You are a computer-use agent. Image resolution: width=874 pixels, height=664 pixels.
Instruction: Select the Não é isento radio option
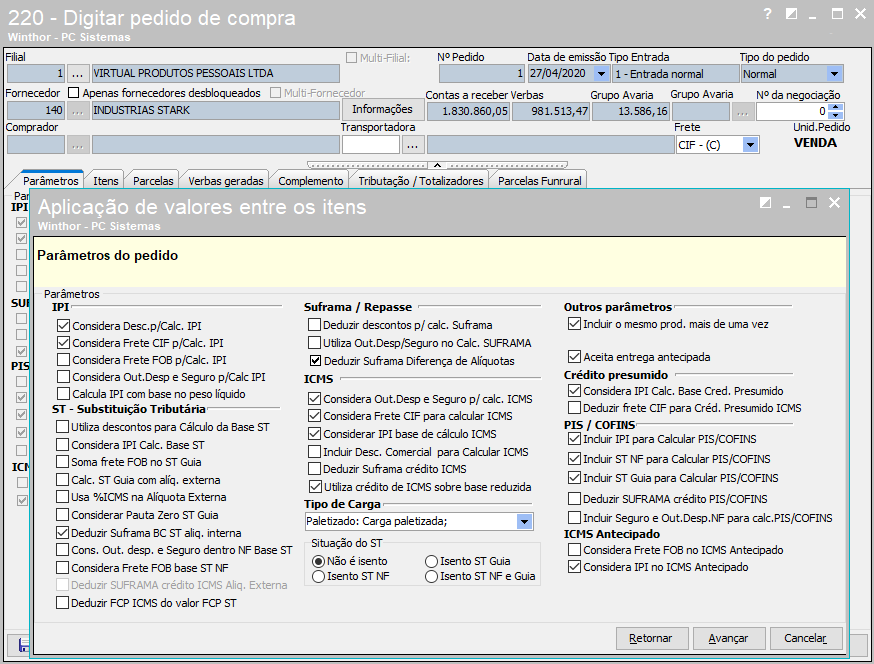(318, 561)
